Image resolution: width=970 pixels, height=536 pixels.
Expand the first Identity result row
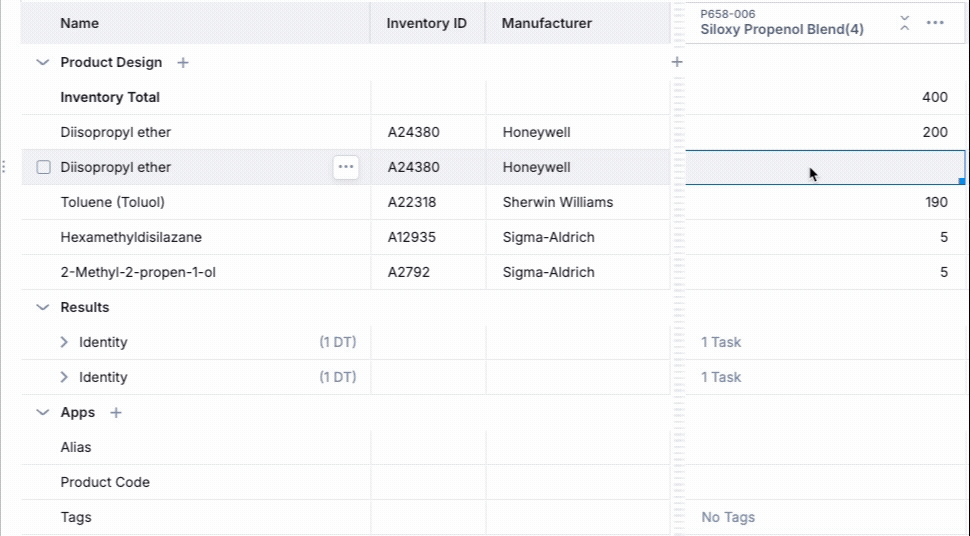coord(64,343)
